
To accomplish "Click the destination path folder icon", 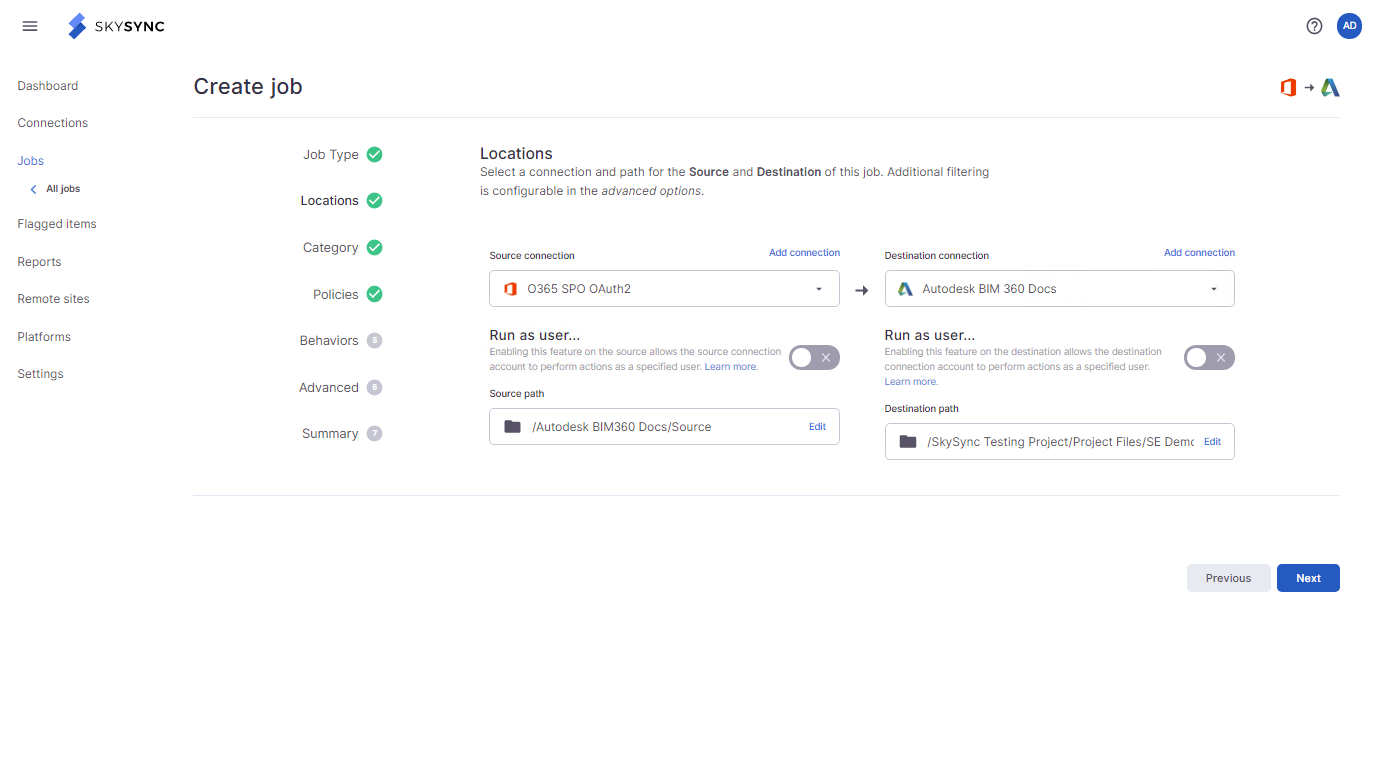I will (908, 441).
